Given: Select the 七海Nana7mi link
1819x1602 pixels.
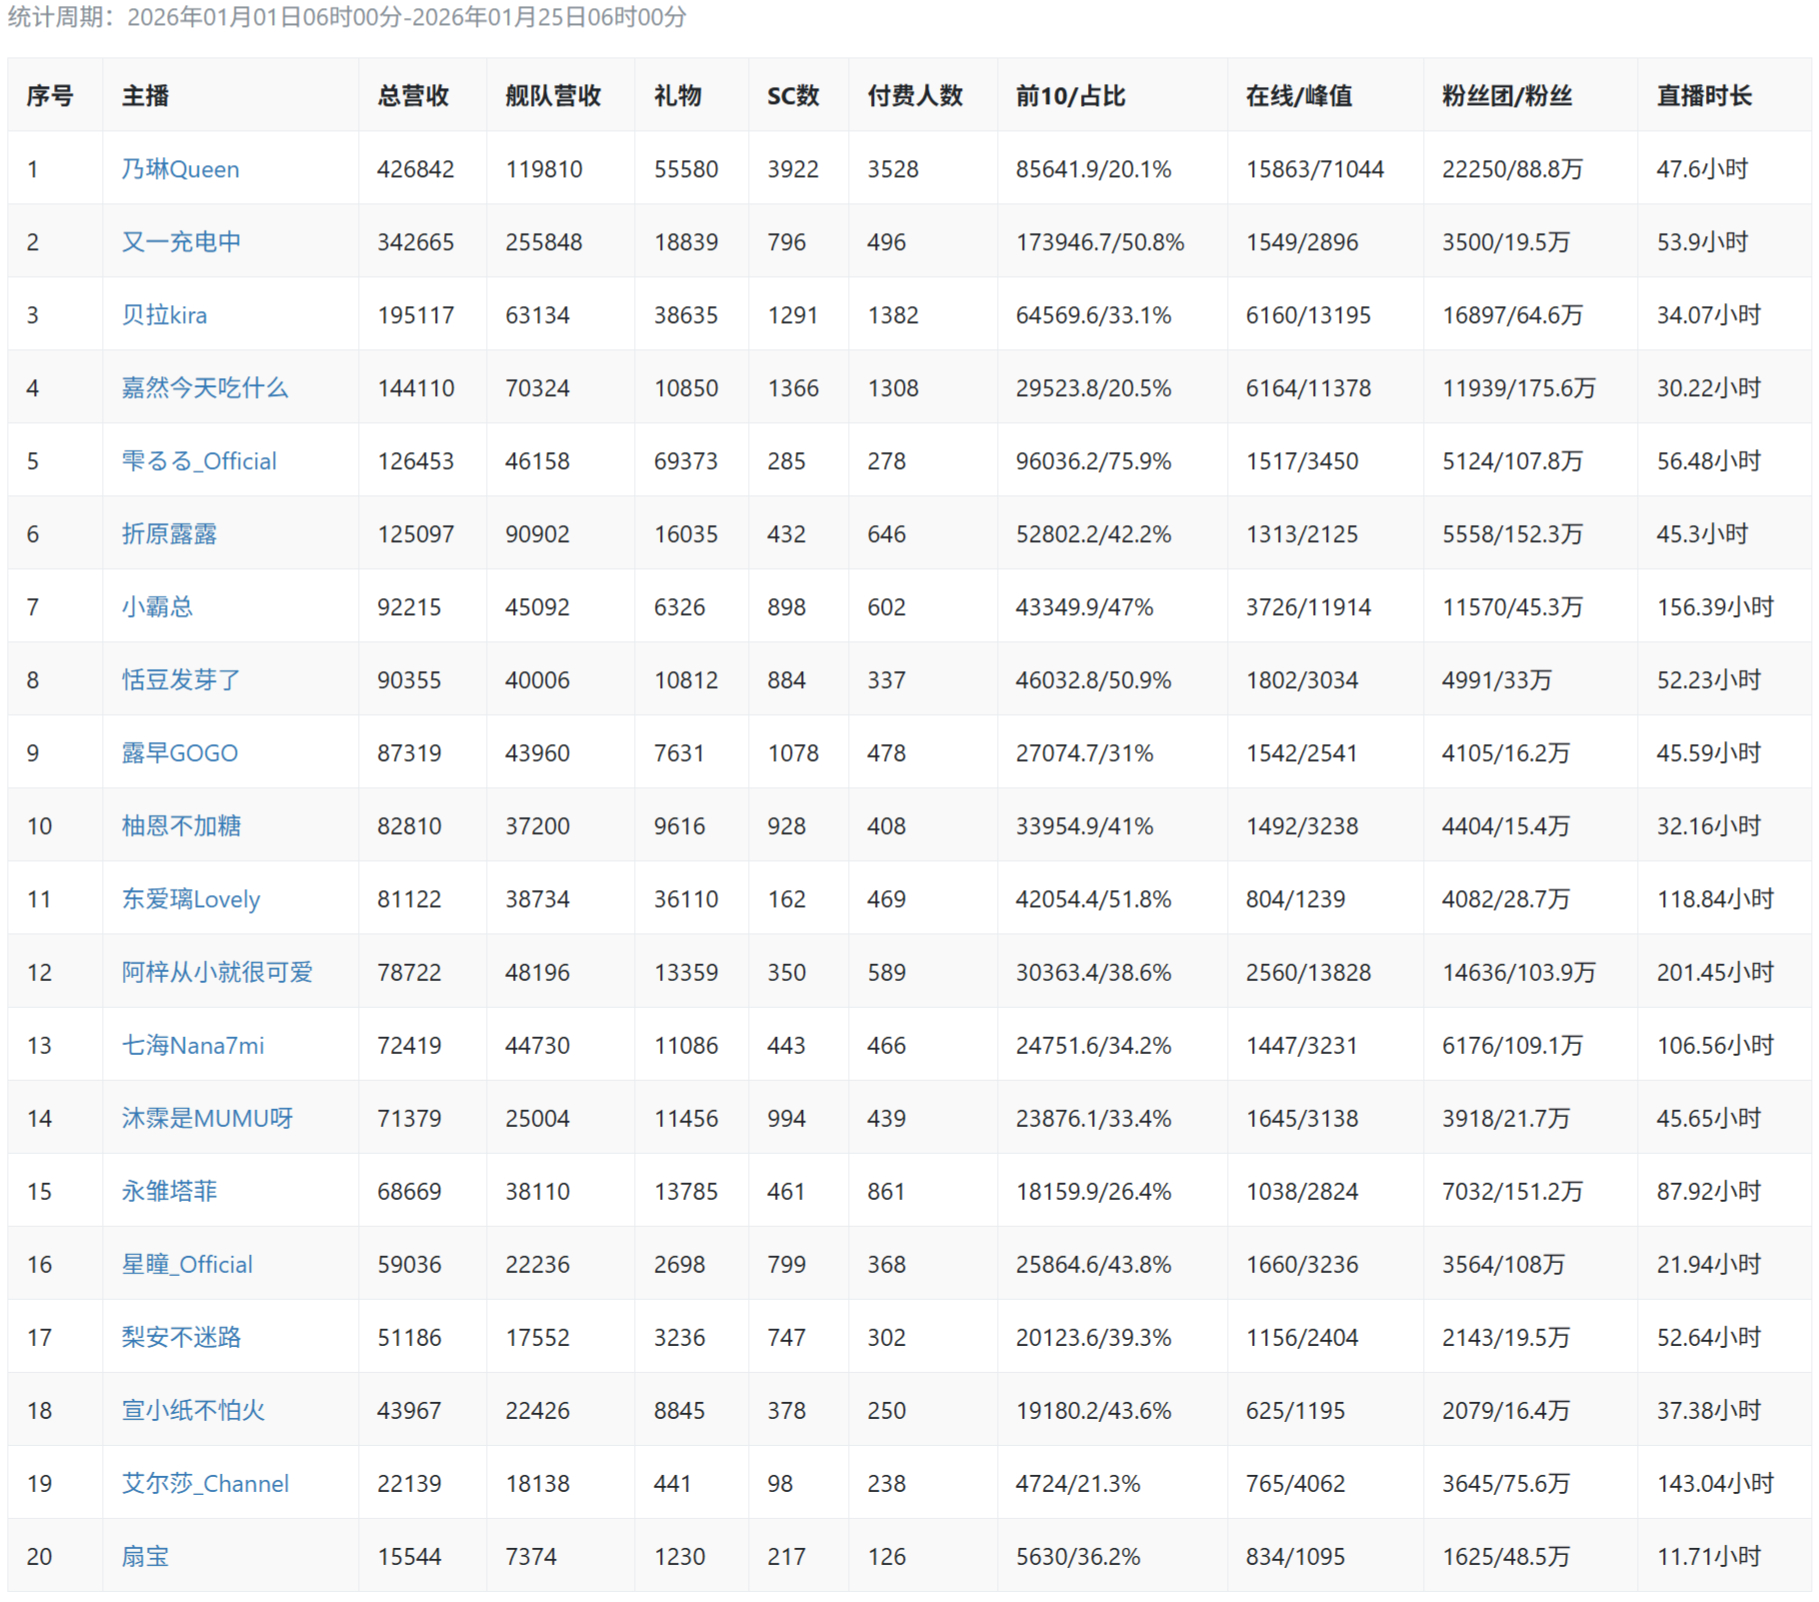Looking at the screenshot, I should point(193,1045).
